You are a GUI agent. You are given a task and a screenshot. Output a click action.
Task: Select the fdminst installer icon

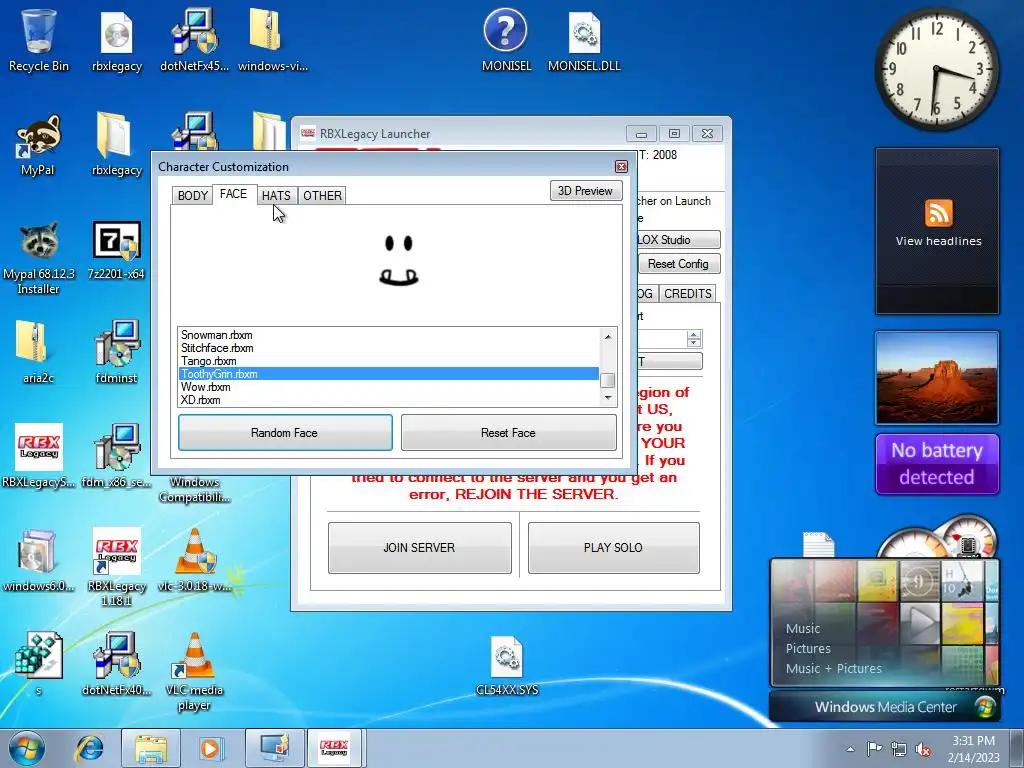click(116, 351)
